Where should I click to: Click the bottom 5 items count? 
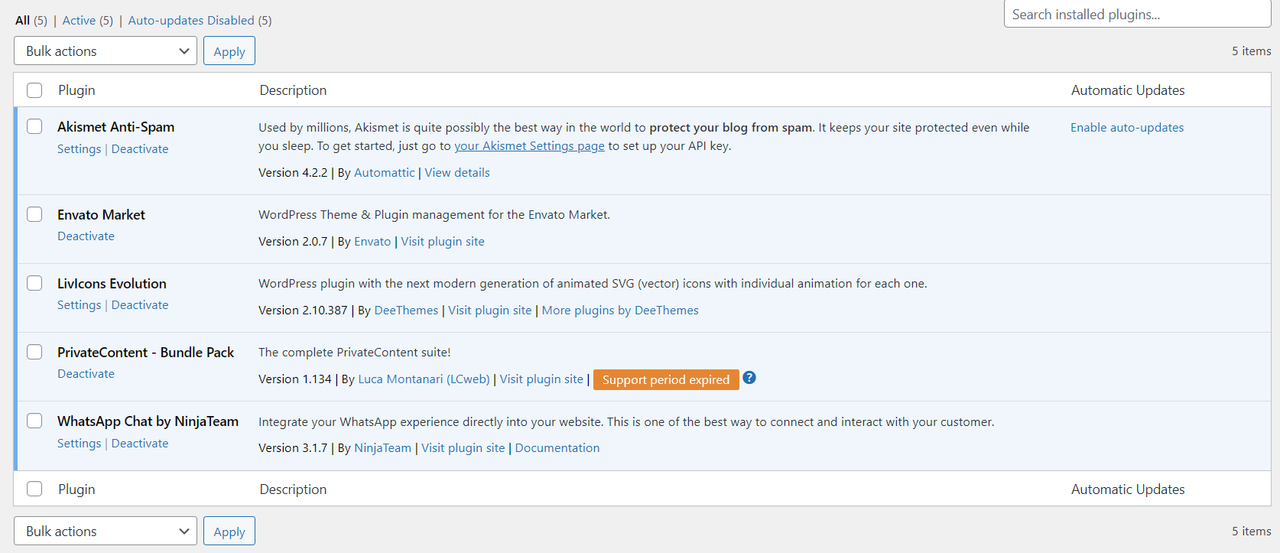click(x=1251, y=531)
